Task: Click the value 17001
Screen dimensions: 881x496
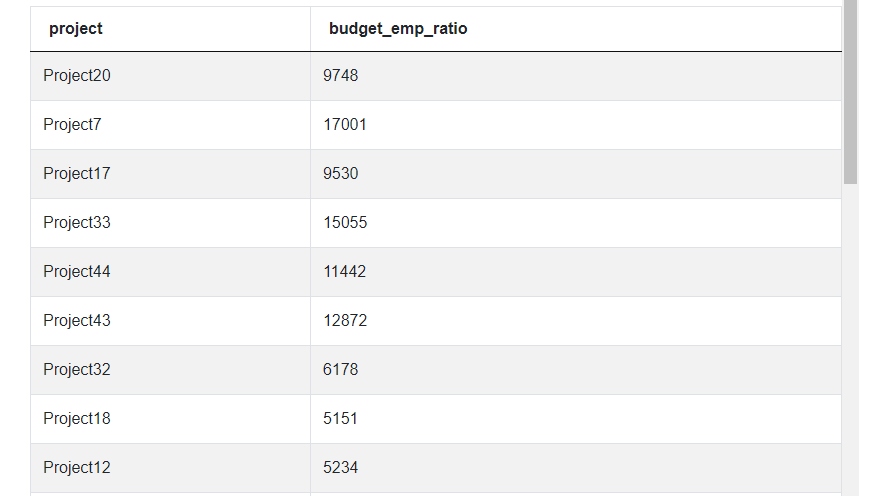Action: pyautogui.click(x=345, y=124)
